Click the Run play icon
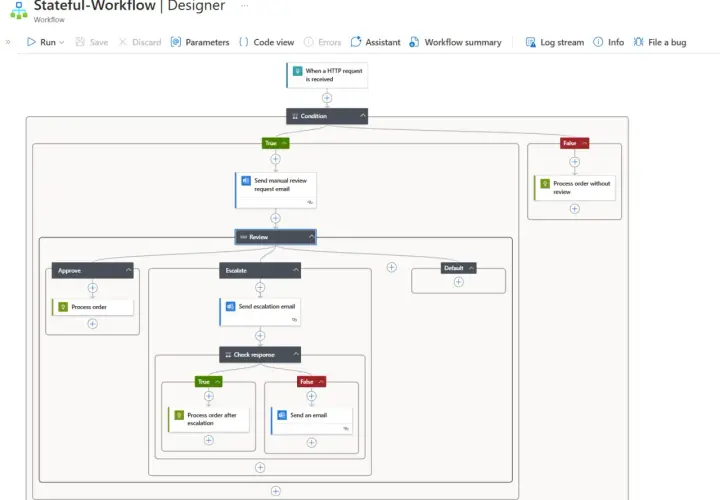Screen dimensions: 720x500 tap(31, 42)
